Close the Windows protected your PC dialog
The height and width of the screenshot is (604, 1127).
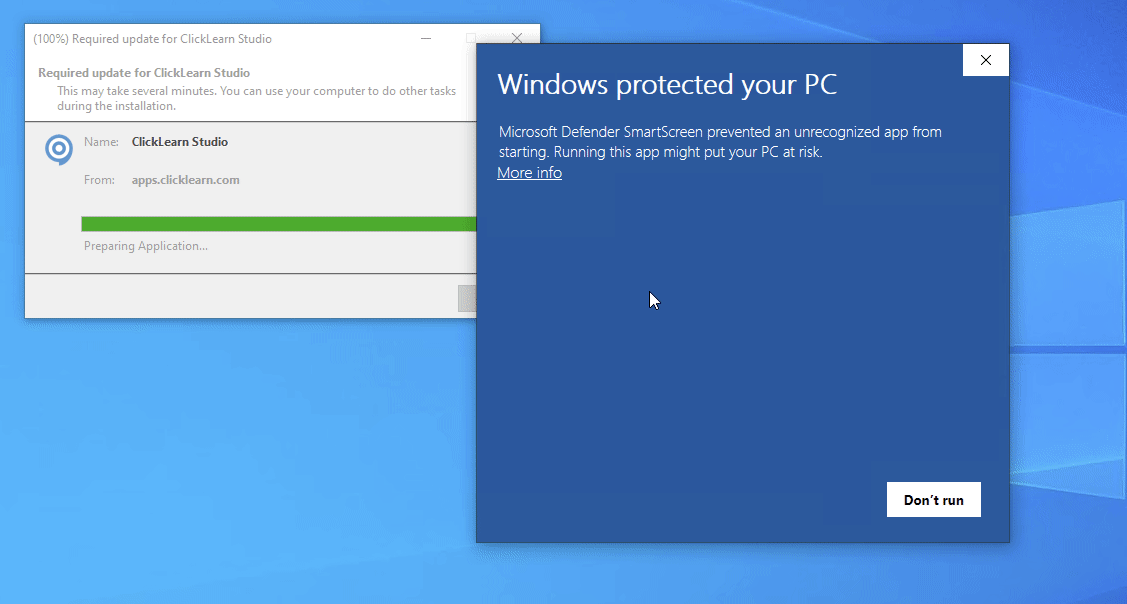click(985, 60)
